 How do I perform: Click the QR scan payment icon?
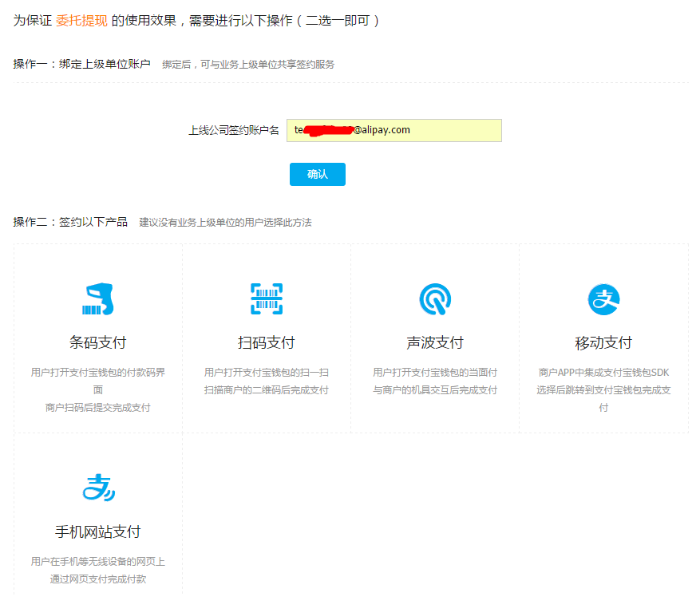point(267,299)
